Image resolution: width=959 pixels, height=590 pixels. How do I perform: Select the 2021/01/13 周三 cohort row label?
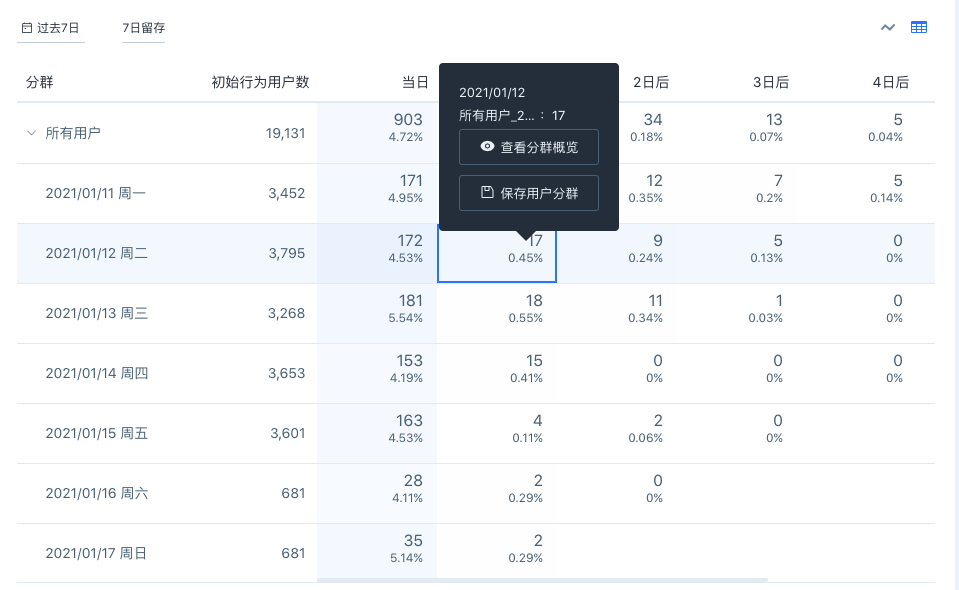tap(96, 313)
